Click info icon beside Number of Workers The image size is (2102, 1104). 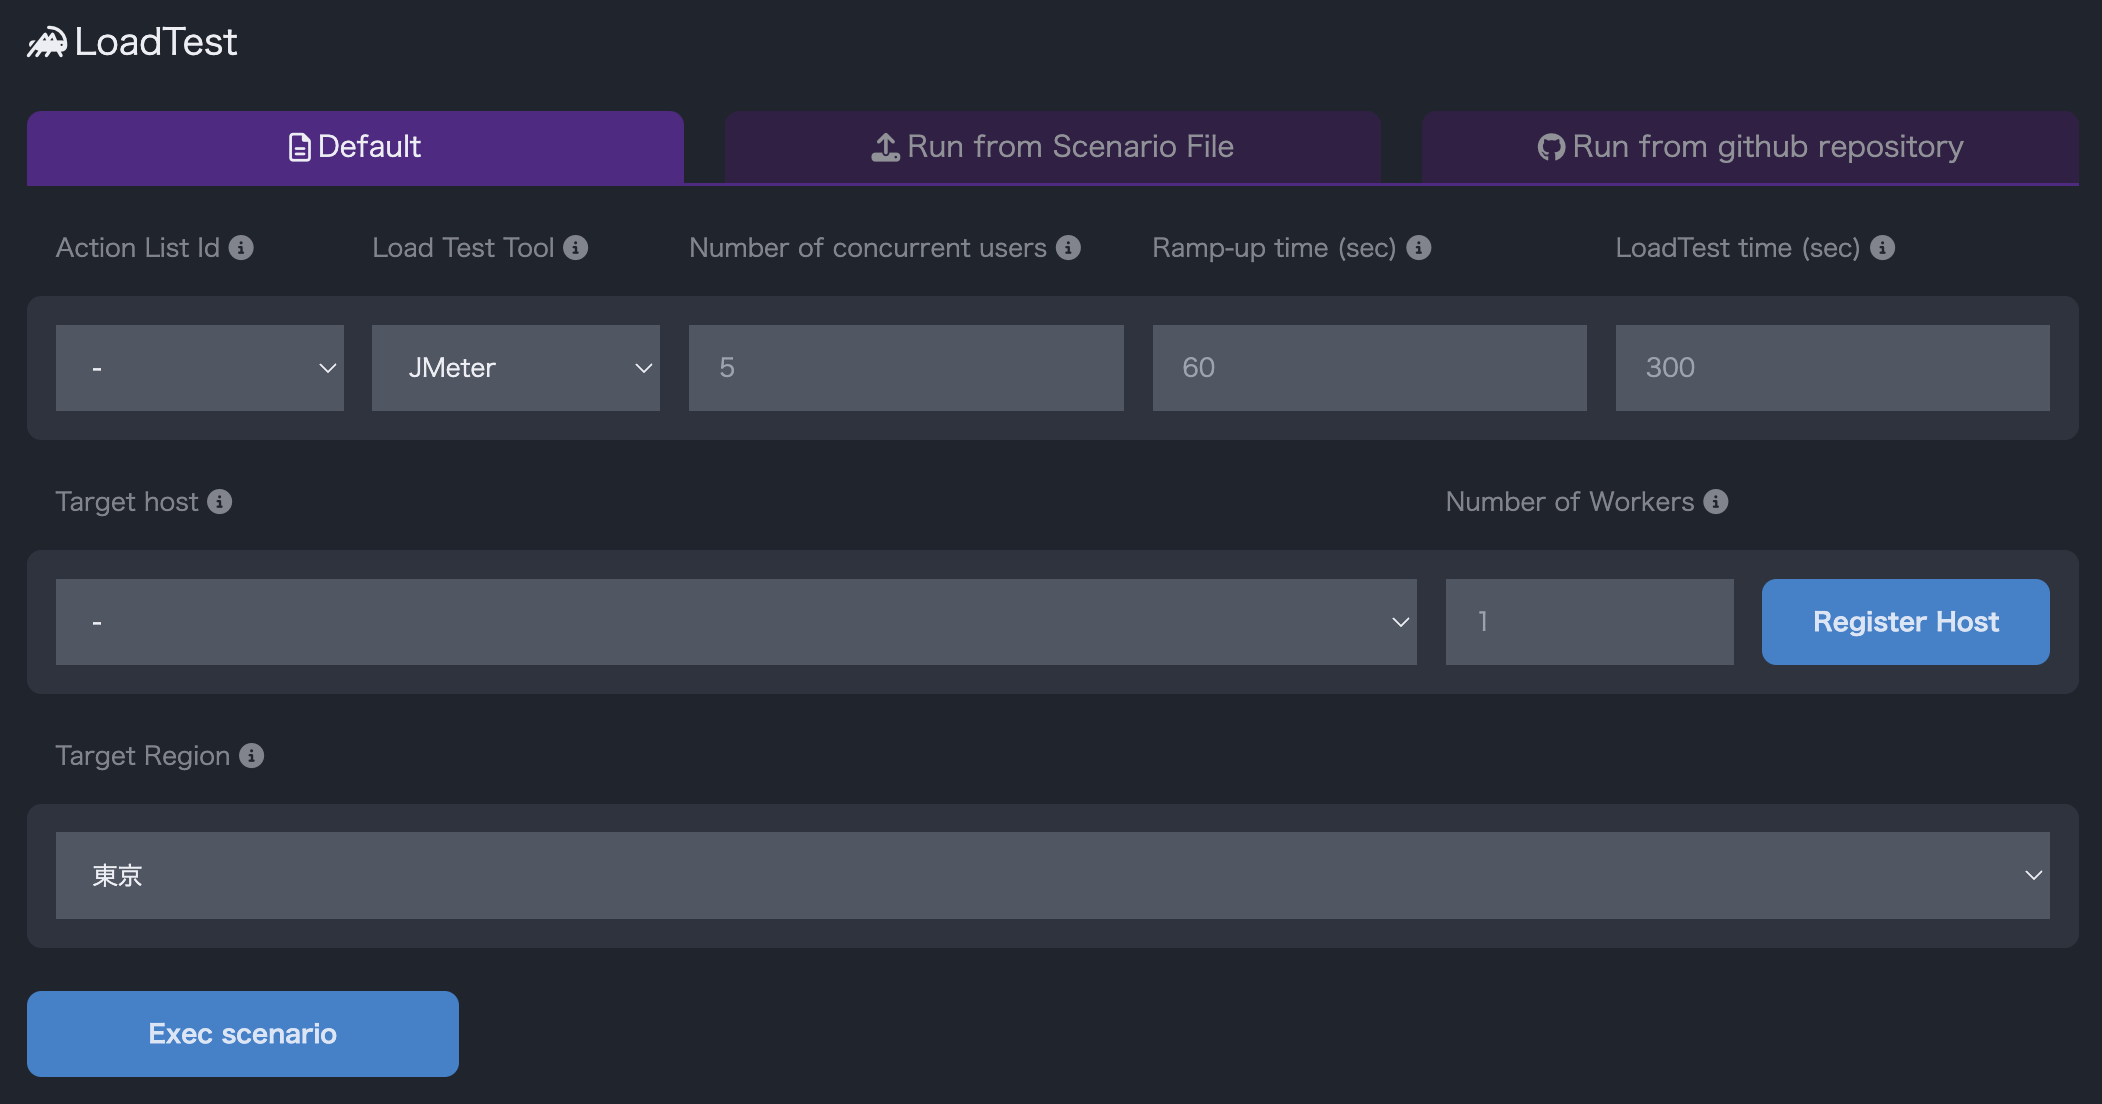1715,502
